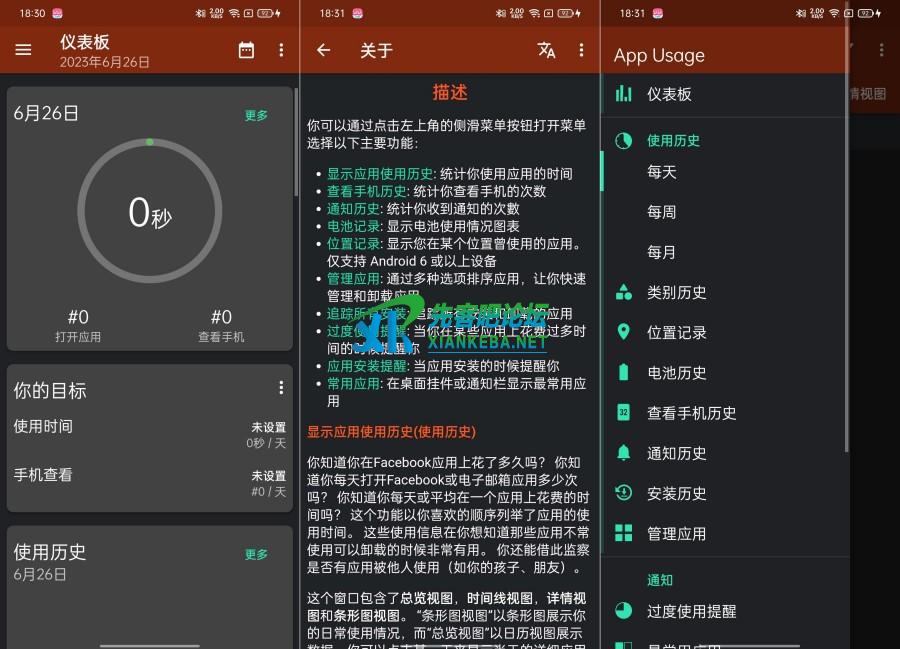Tap the calendar icon in dashboard header
This screenshot has height=649, width=900.
[246, 50]
